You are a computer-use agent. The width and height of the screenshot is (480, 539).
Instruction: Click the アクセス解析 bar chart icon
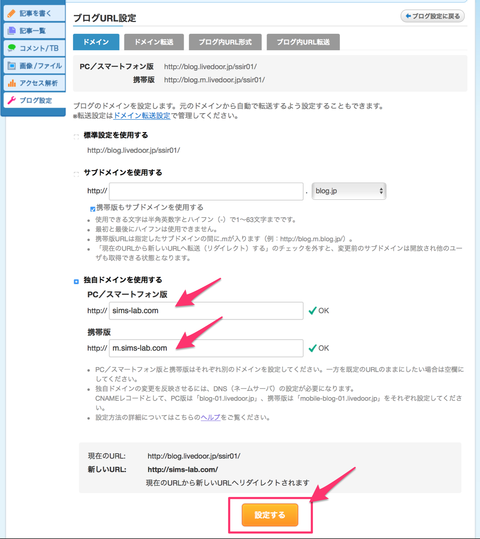point(12,83)
